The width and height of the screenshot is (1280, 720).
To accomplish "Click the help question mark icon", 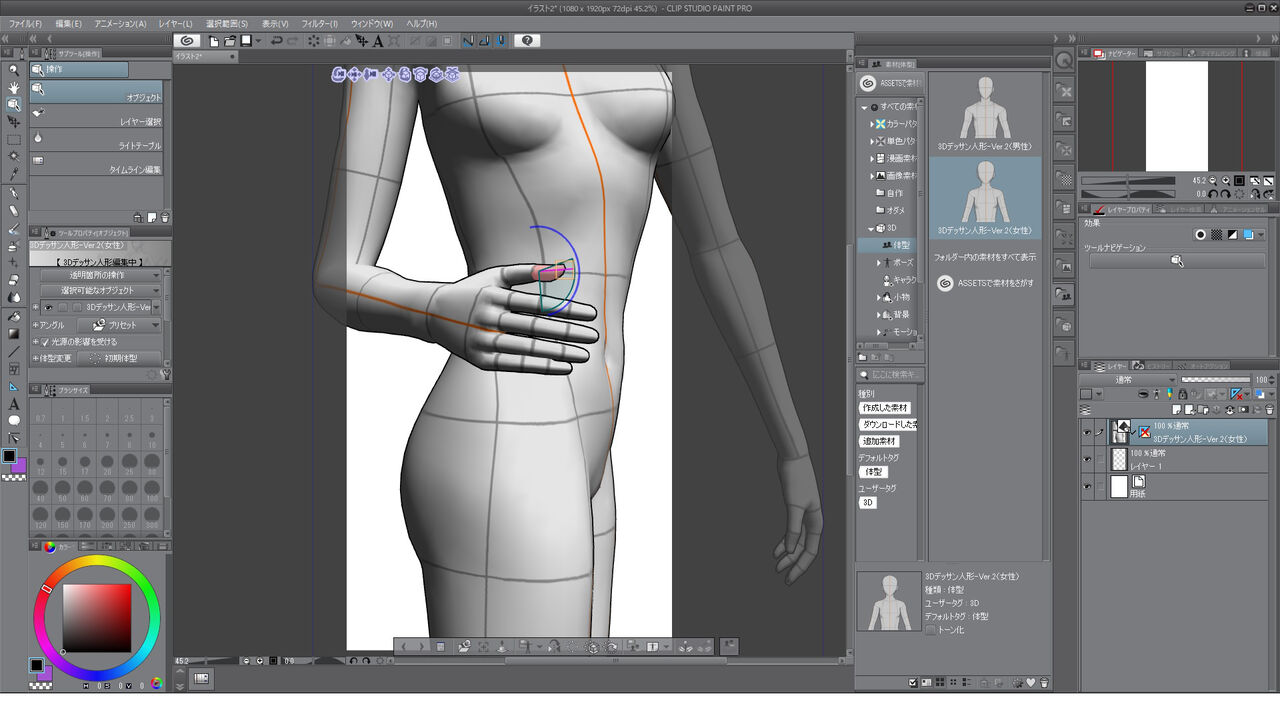I will (x=528, y=41).
